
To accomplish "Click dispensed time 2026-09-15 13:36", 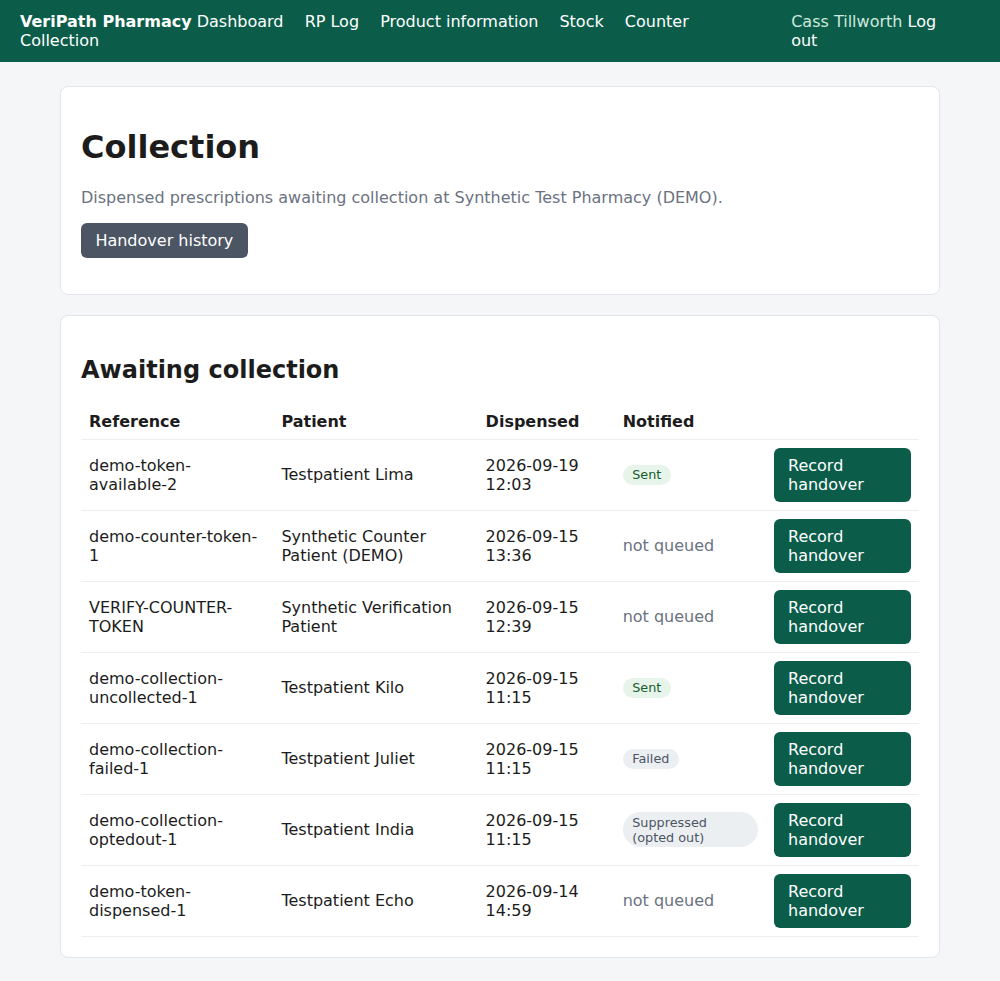I will (x=532, y=545).
